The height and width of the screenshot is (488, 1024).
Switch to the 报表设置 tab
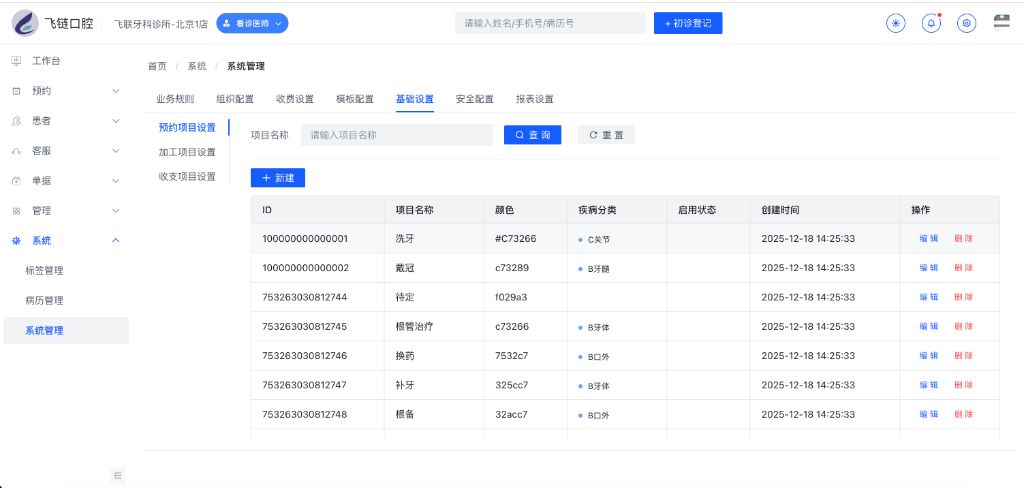(x=535, y=99)
